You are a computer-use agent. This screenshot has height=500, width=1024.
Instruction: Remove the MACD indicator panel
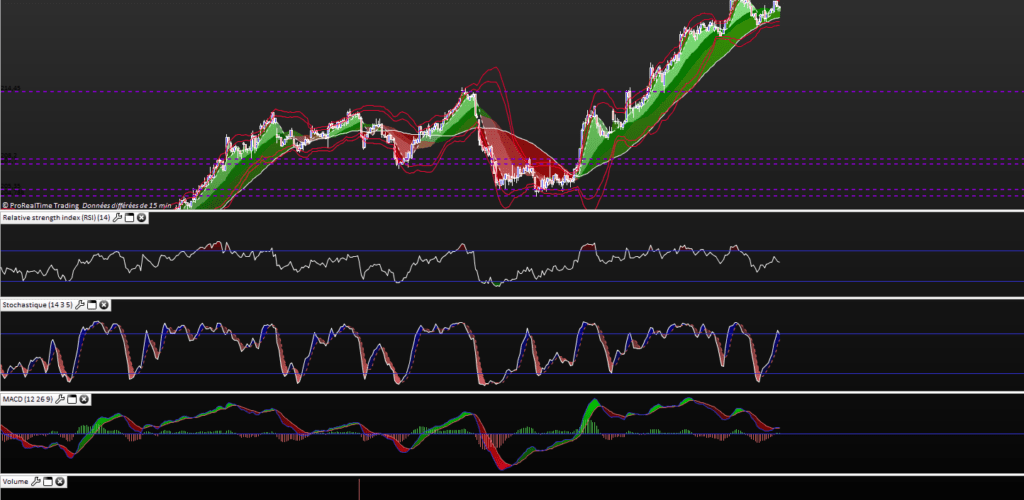tap(85, 399)
